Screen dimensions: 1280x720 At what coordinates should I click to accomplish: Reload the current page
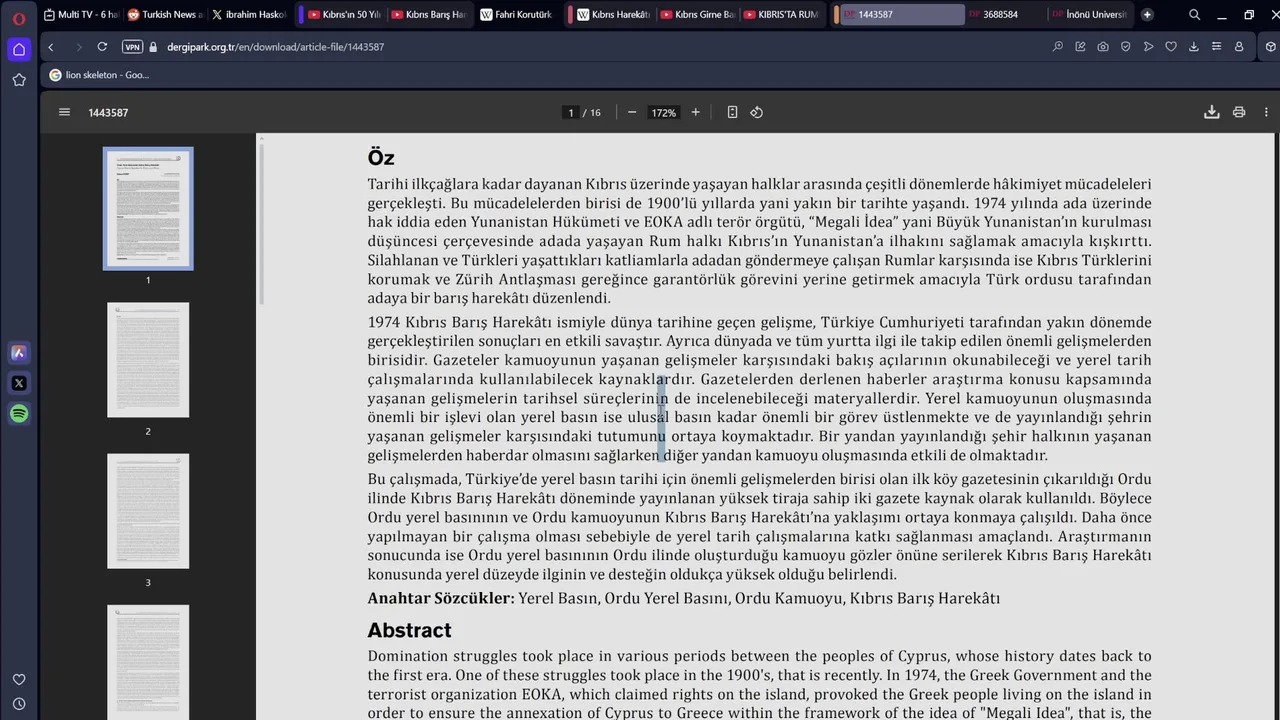(x=102, y=47)
